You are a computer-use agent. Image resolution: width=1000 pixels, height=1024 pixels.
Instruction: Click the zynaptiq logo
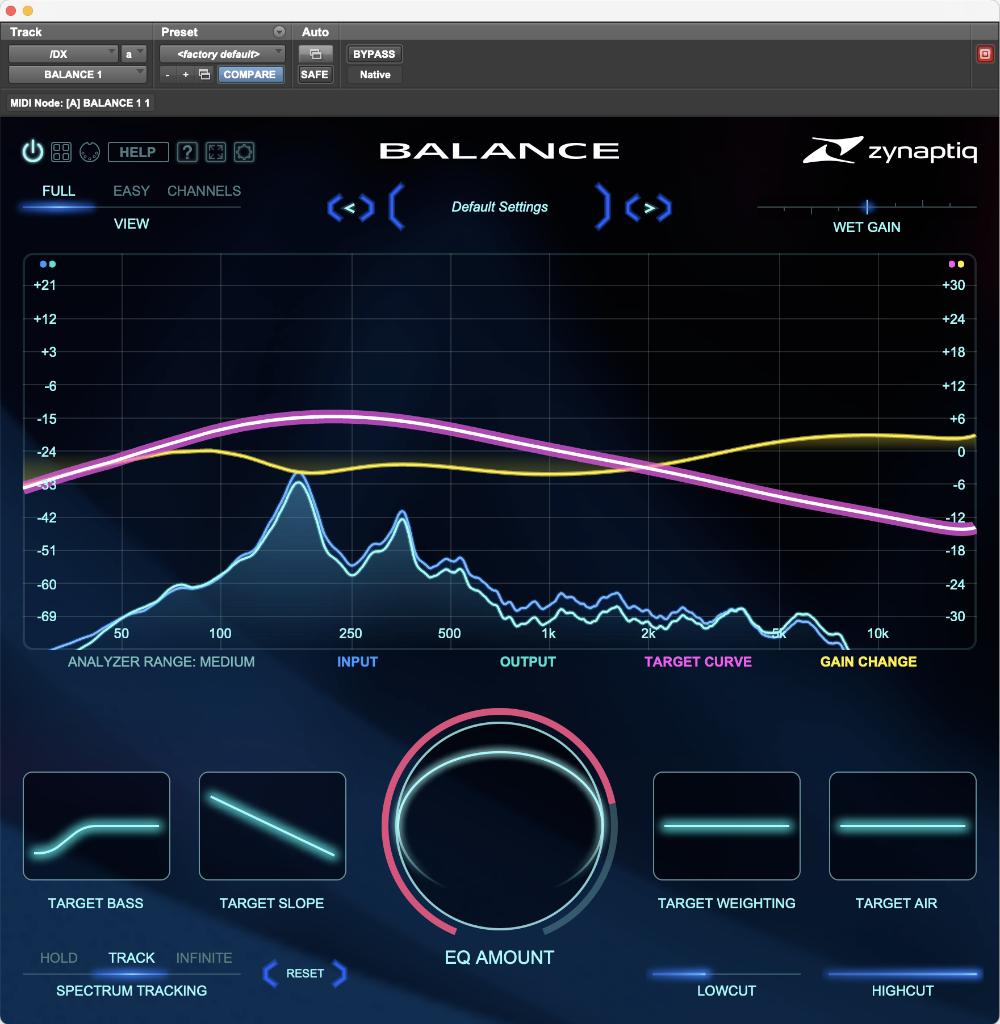click(890, 150)
